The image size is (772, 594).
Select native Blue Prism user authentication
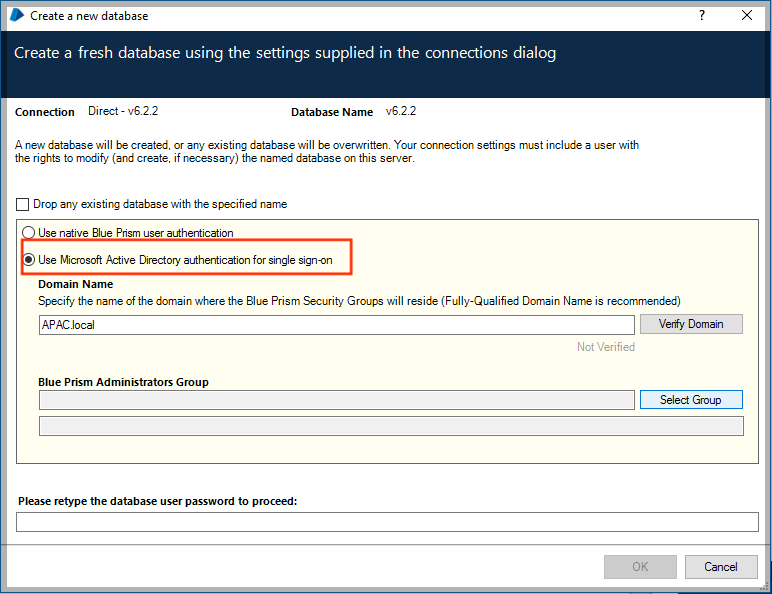click(29, 233)
